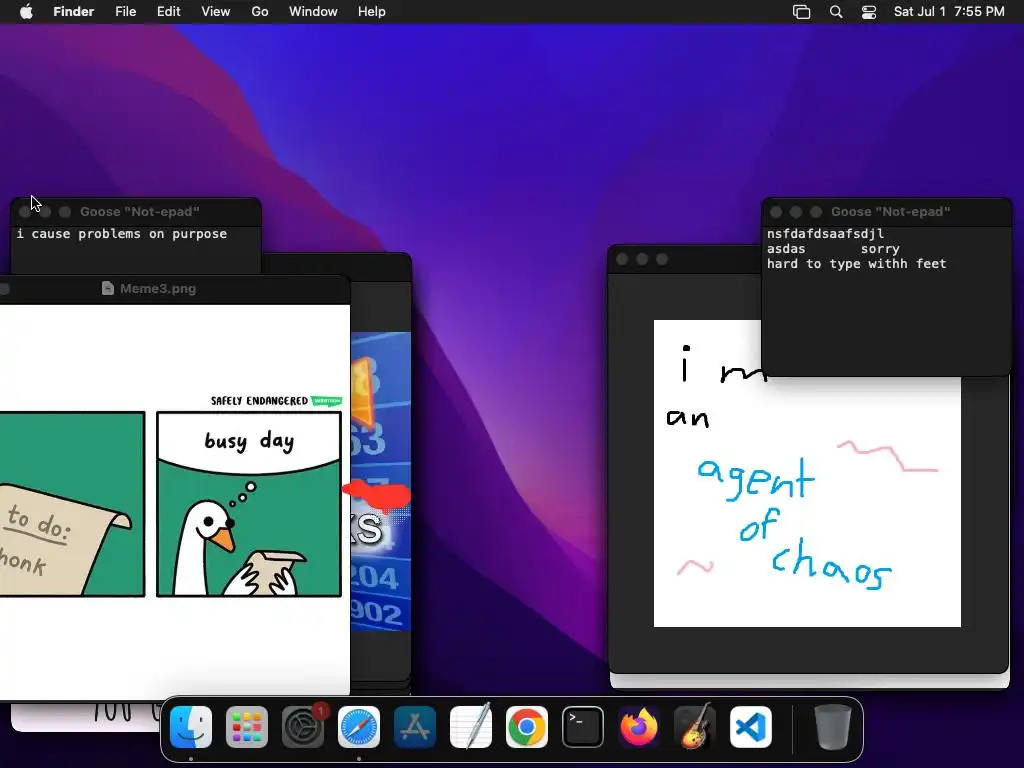Click the 'SAFELY ENDANGERED' credit text
Screen dimensions: 1024x768
259,400
